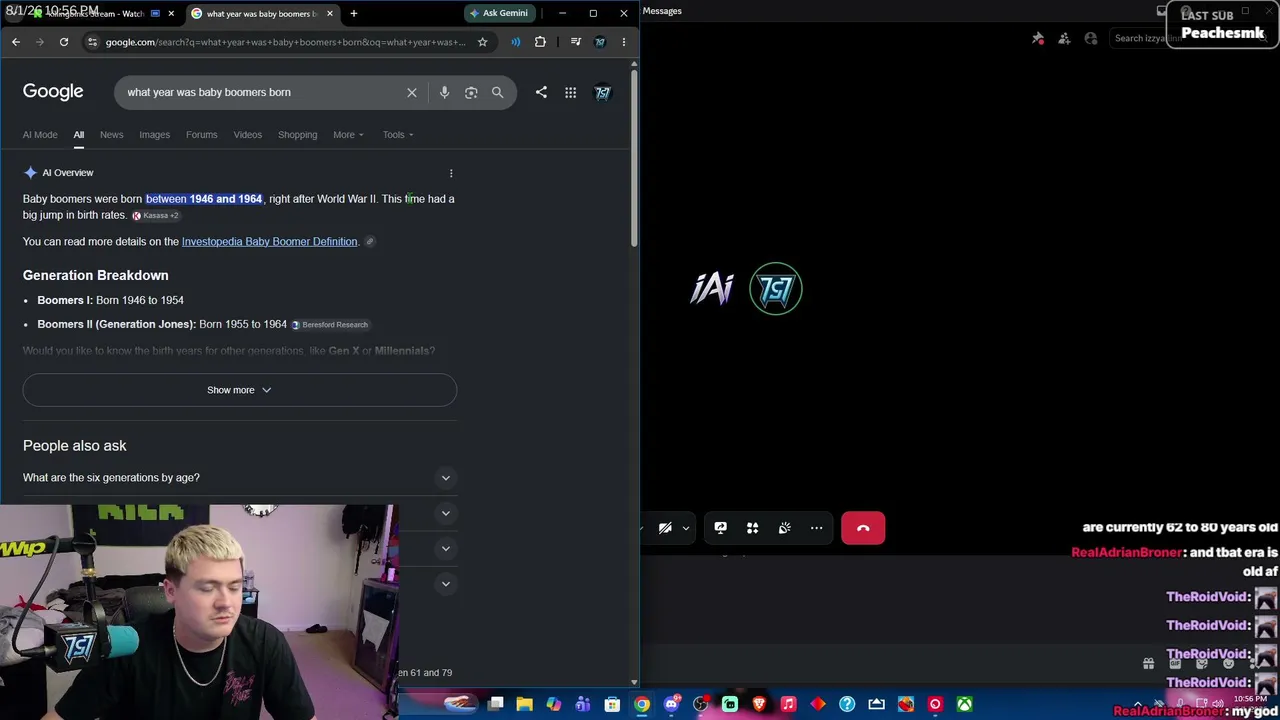Image resolution: width=1280 pixels, height=720 pixels.
Task: Click the Ask Gemini button
Action: (499, 13)
